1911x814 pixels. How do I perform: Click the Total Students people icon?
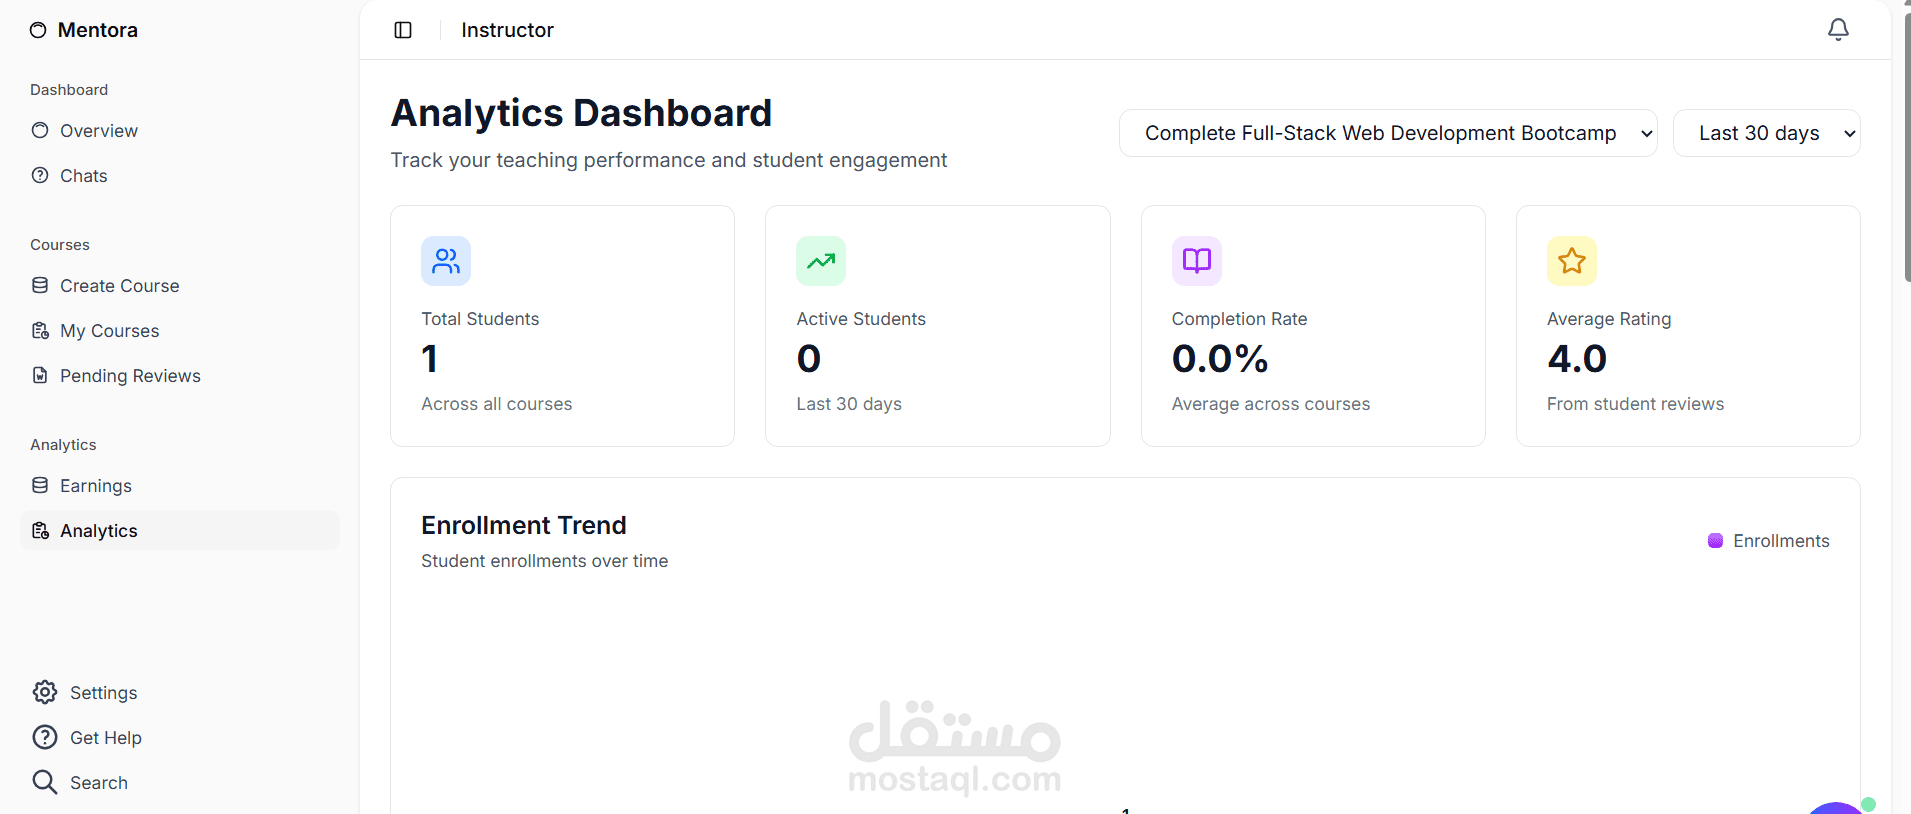coord(446,261)
